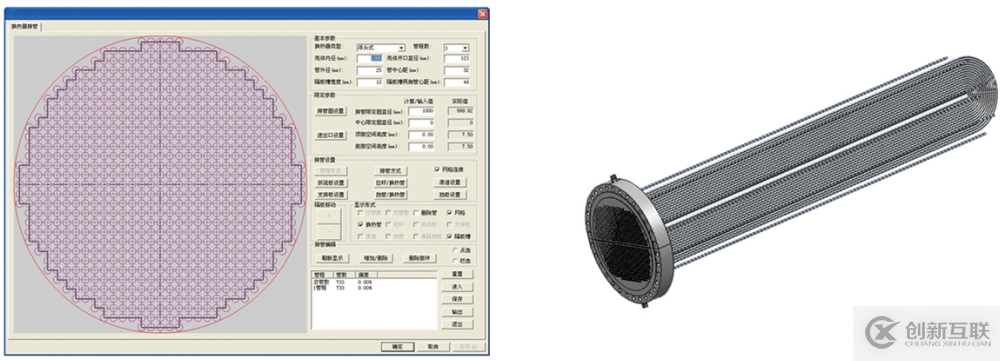Select the 总管数 row in tube list
The width and height of the screenshot is (1000, 361).
click(374, 282)
